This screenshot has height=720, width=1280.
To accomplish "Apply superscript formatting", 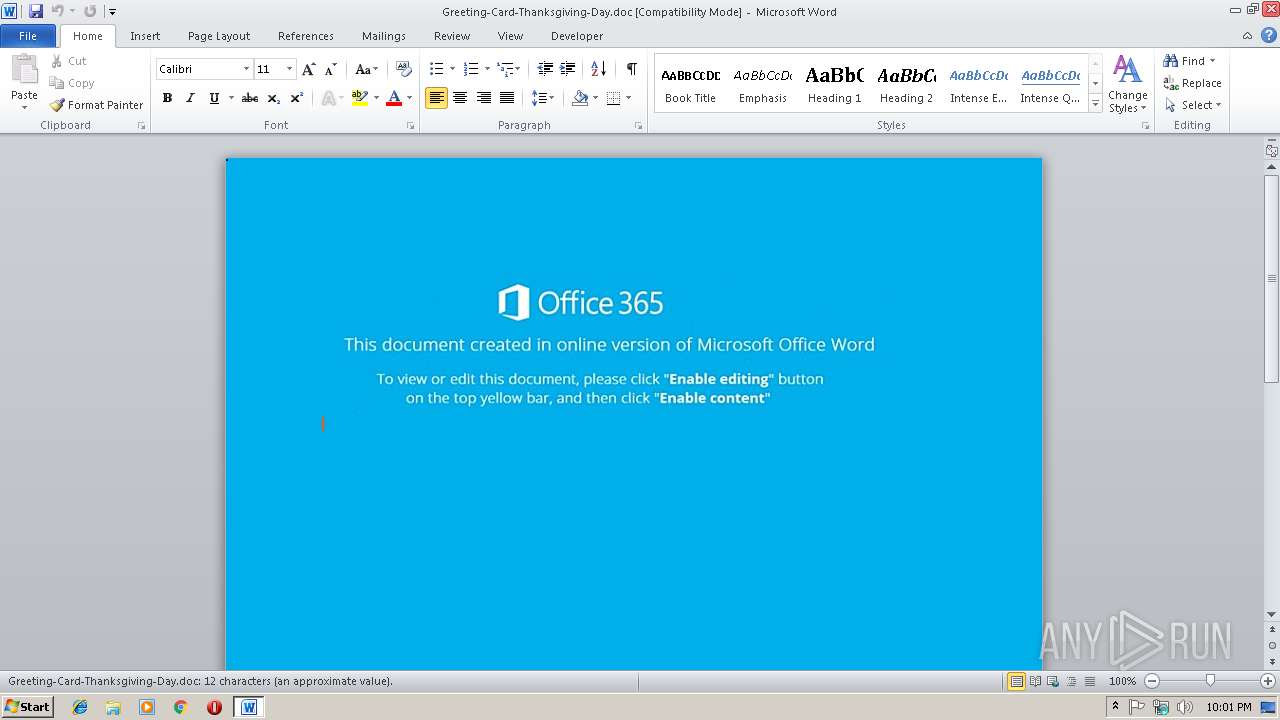I will coord(297,98).
